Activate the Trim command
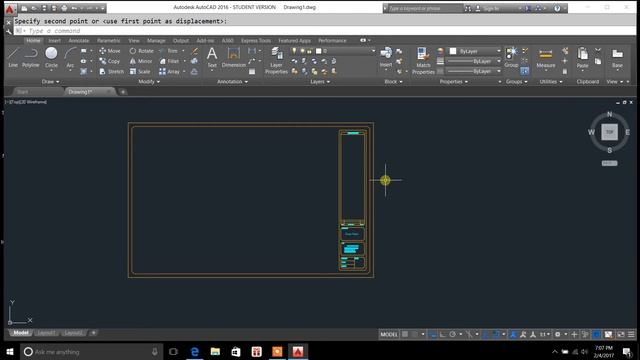Viewport: 640px width, 360px height. tap(169, 51)
